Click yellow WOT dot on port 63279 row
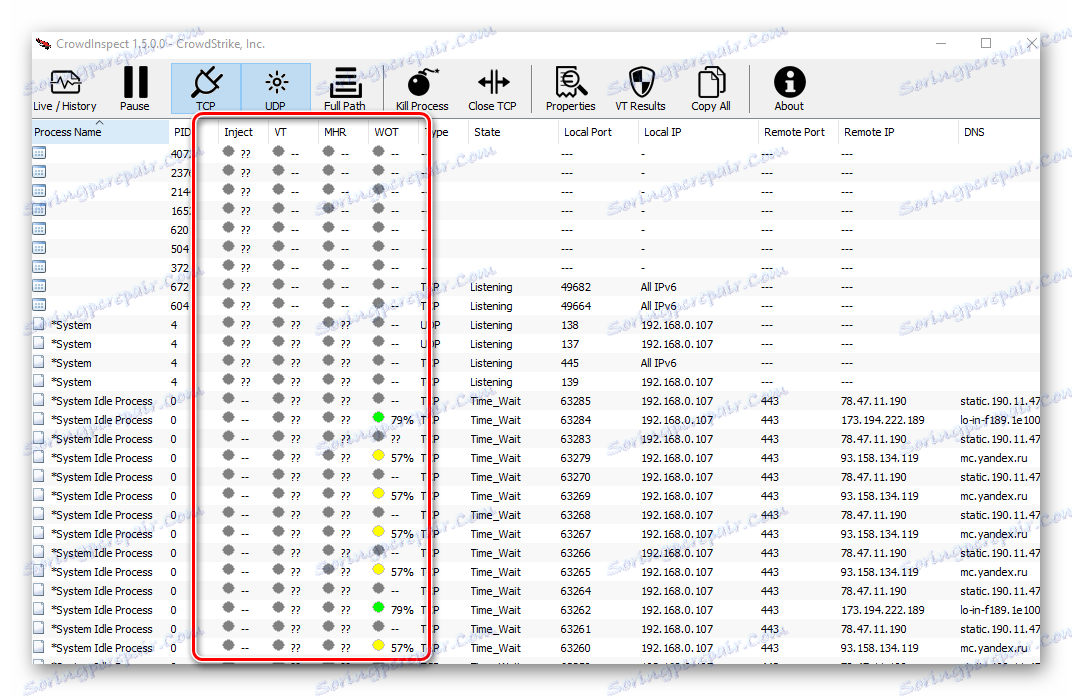Viewport: 1072px width, 696px height. tap(378, 455)
